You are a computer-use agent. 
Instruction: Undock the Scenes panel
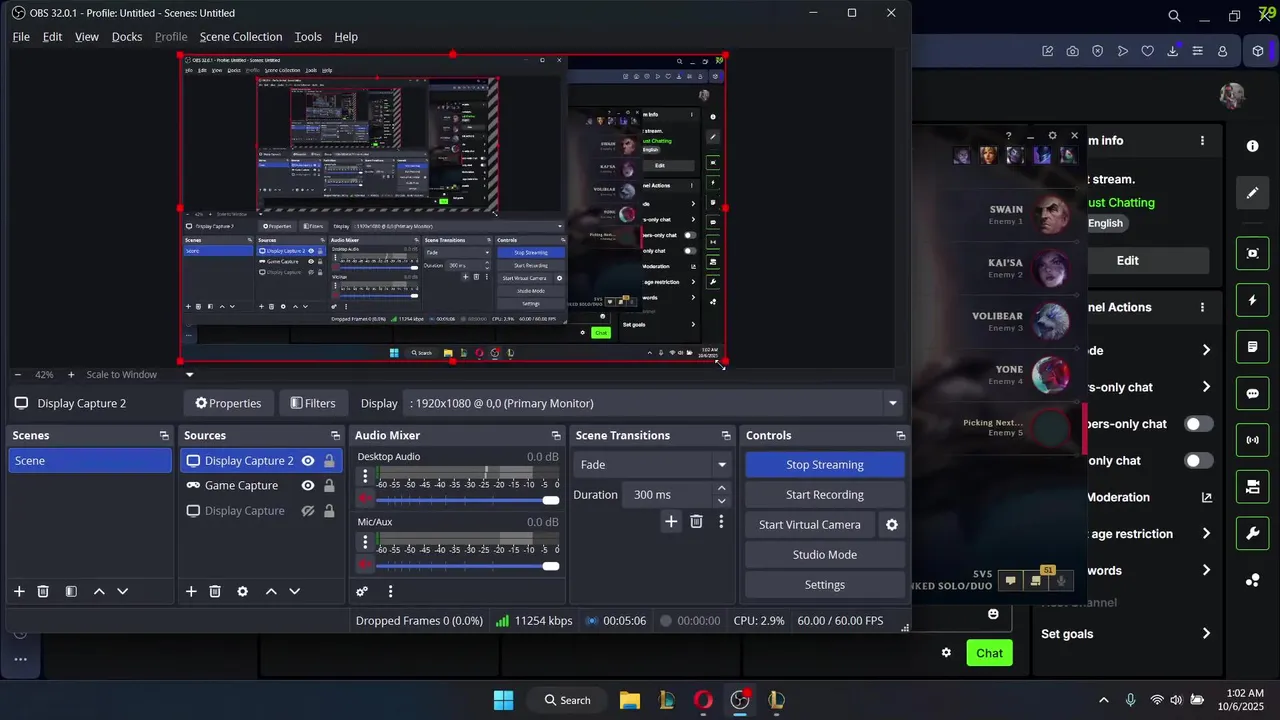(164, 435)
